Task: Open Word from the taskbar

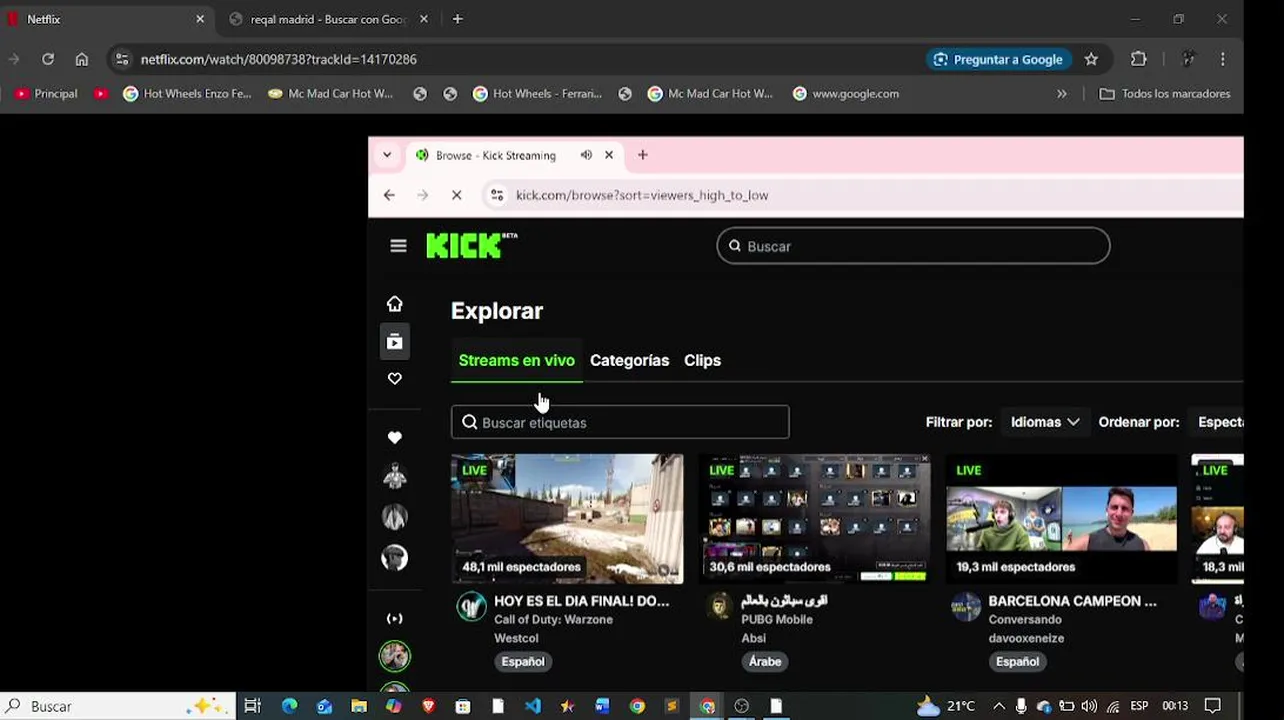Action: 602,706
